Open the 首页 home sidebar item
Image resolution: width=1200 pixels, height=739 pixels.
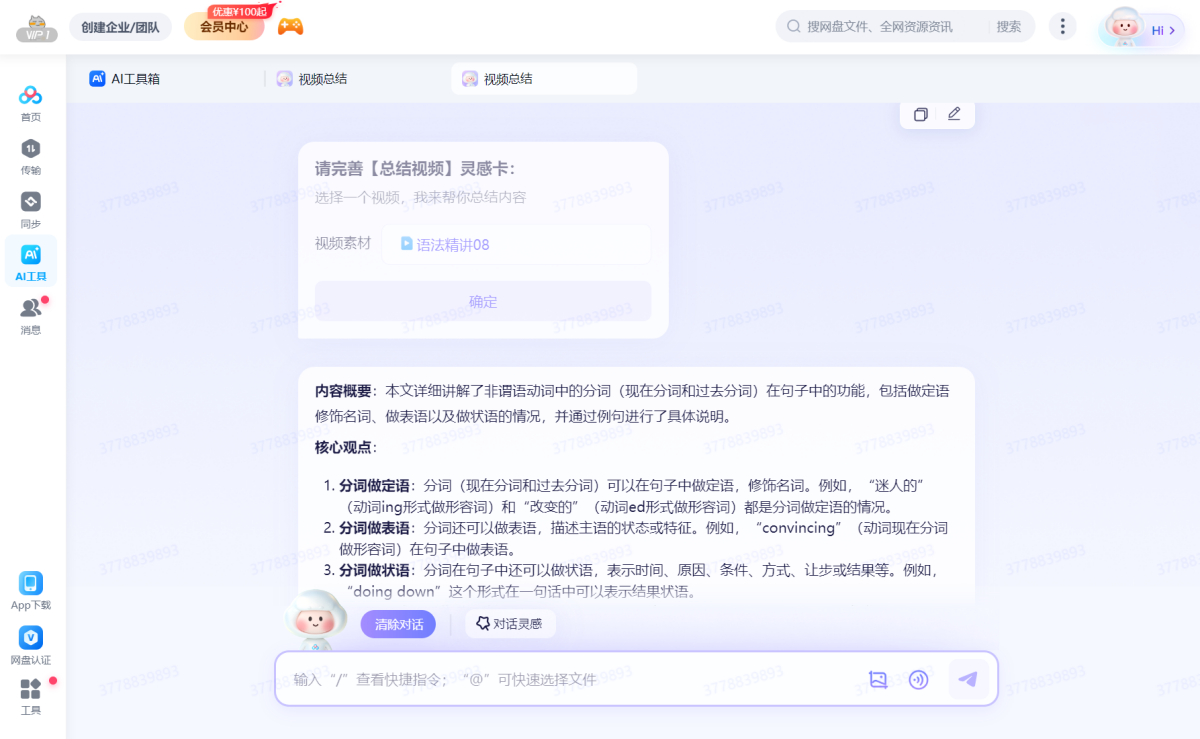[x=31, y=103]
